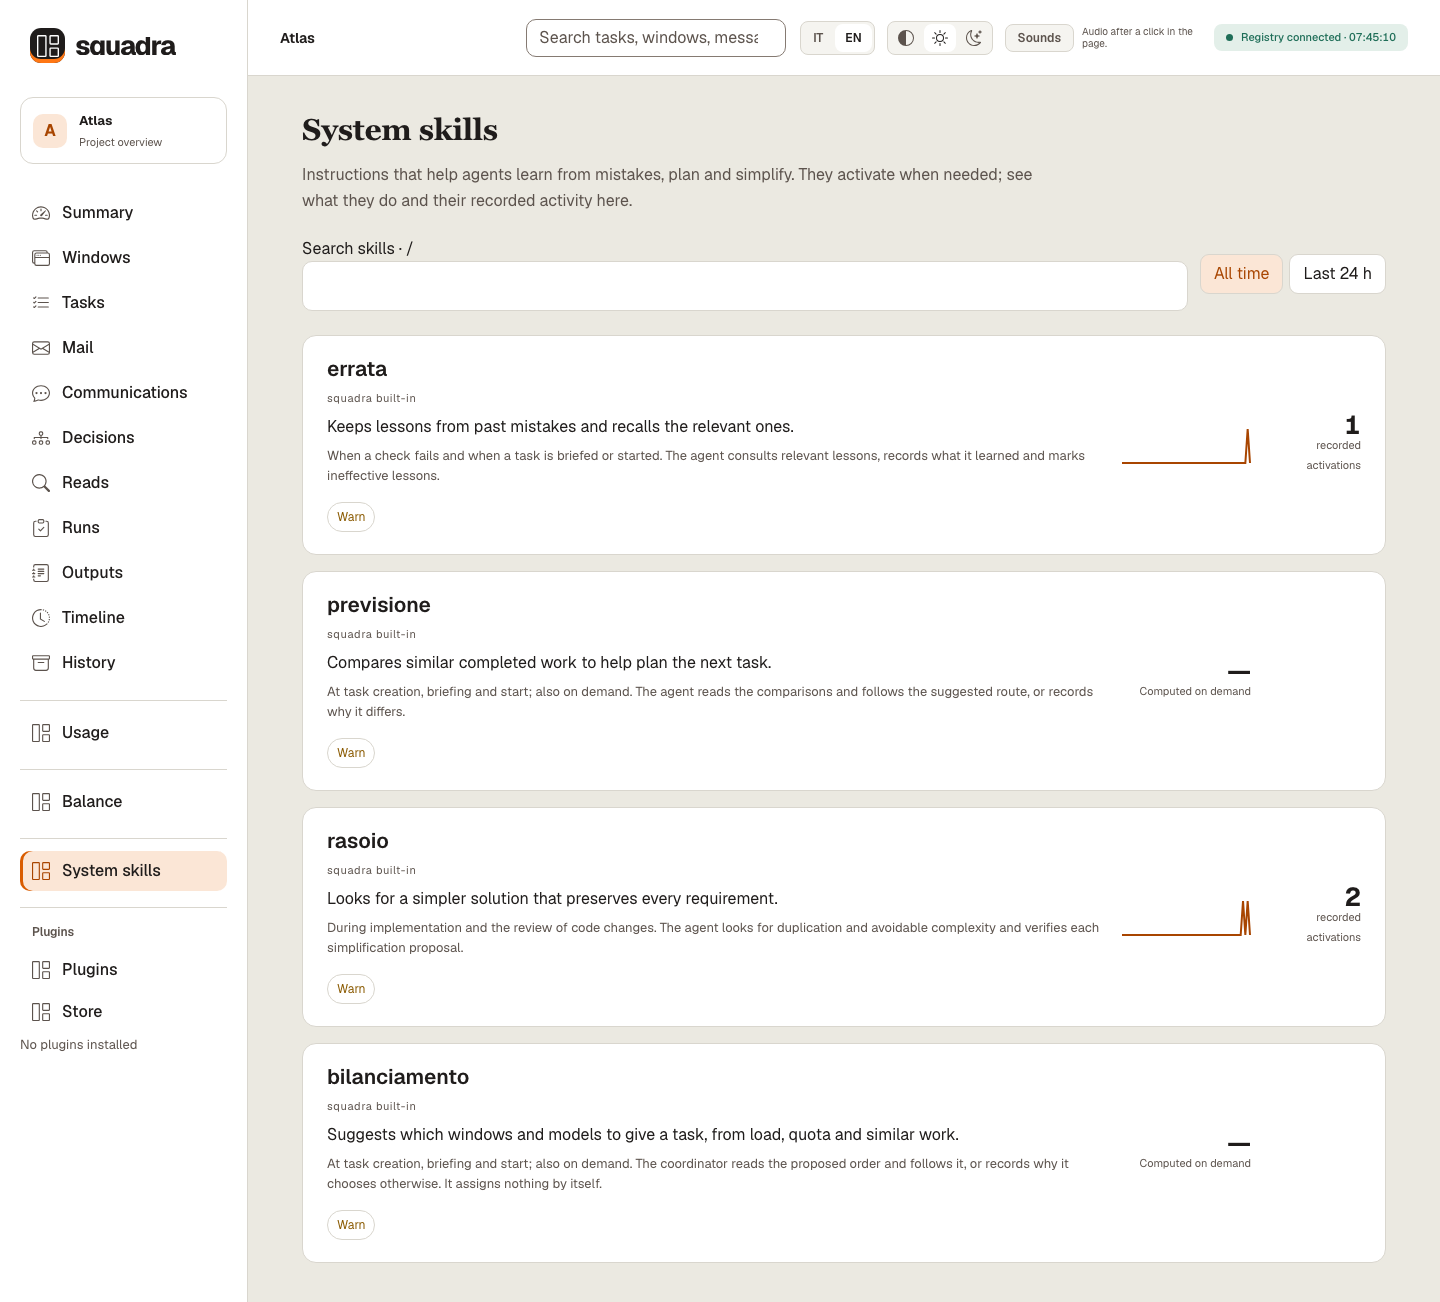Image resolution: width=1440 pixels, height=1302 pixels.
Task: Open the System skills page
Action: [123, 871]
